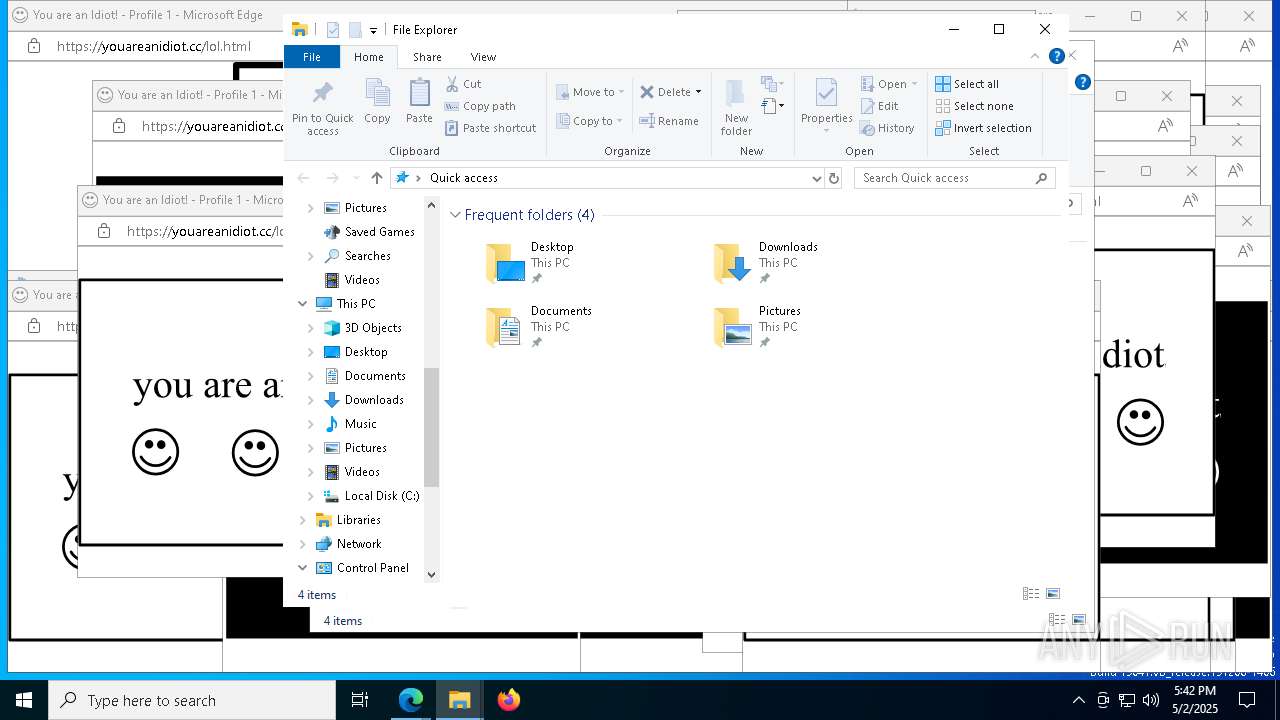The height and width of the screenshot is (720, 1280).
Task: Collapse the ribbon with the chevron
Action: 1035,57
